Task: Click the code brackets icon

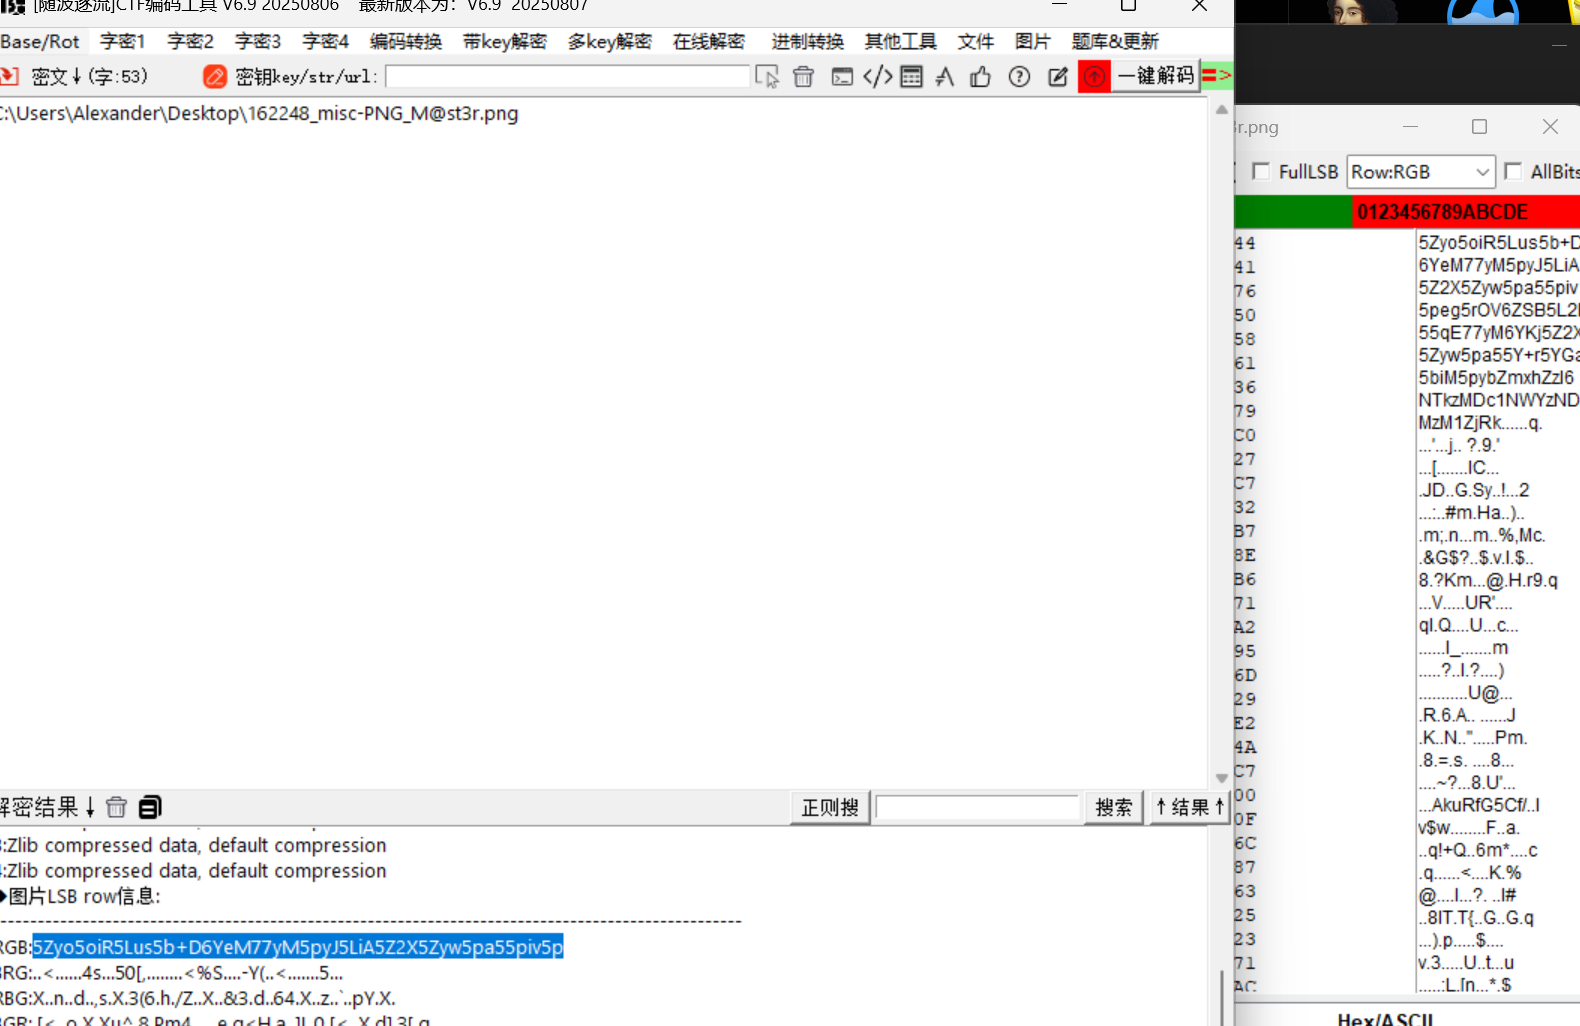Action: point(877,76)
